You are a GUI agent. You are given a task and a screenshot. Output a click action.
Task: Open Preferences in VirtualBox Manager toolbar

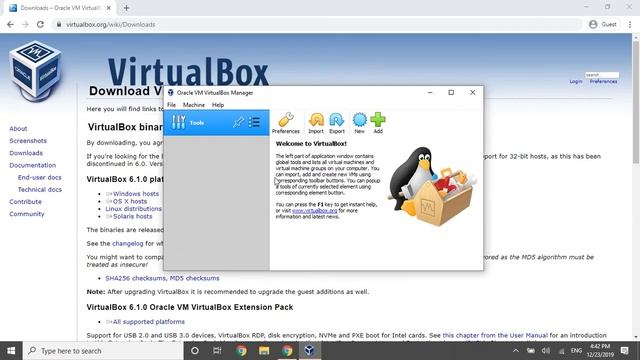[x=286, y=123]
